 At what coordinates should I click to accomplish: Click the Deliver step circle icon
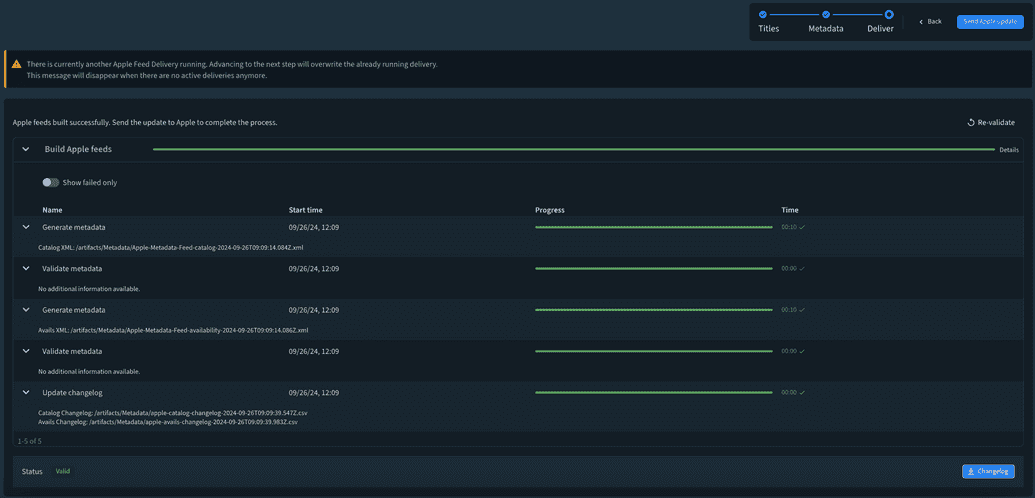click(x=889, y=14)
